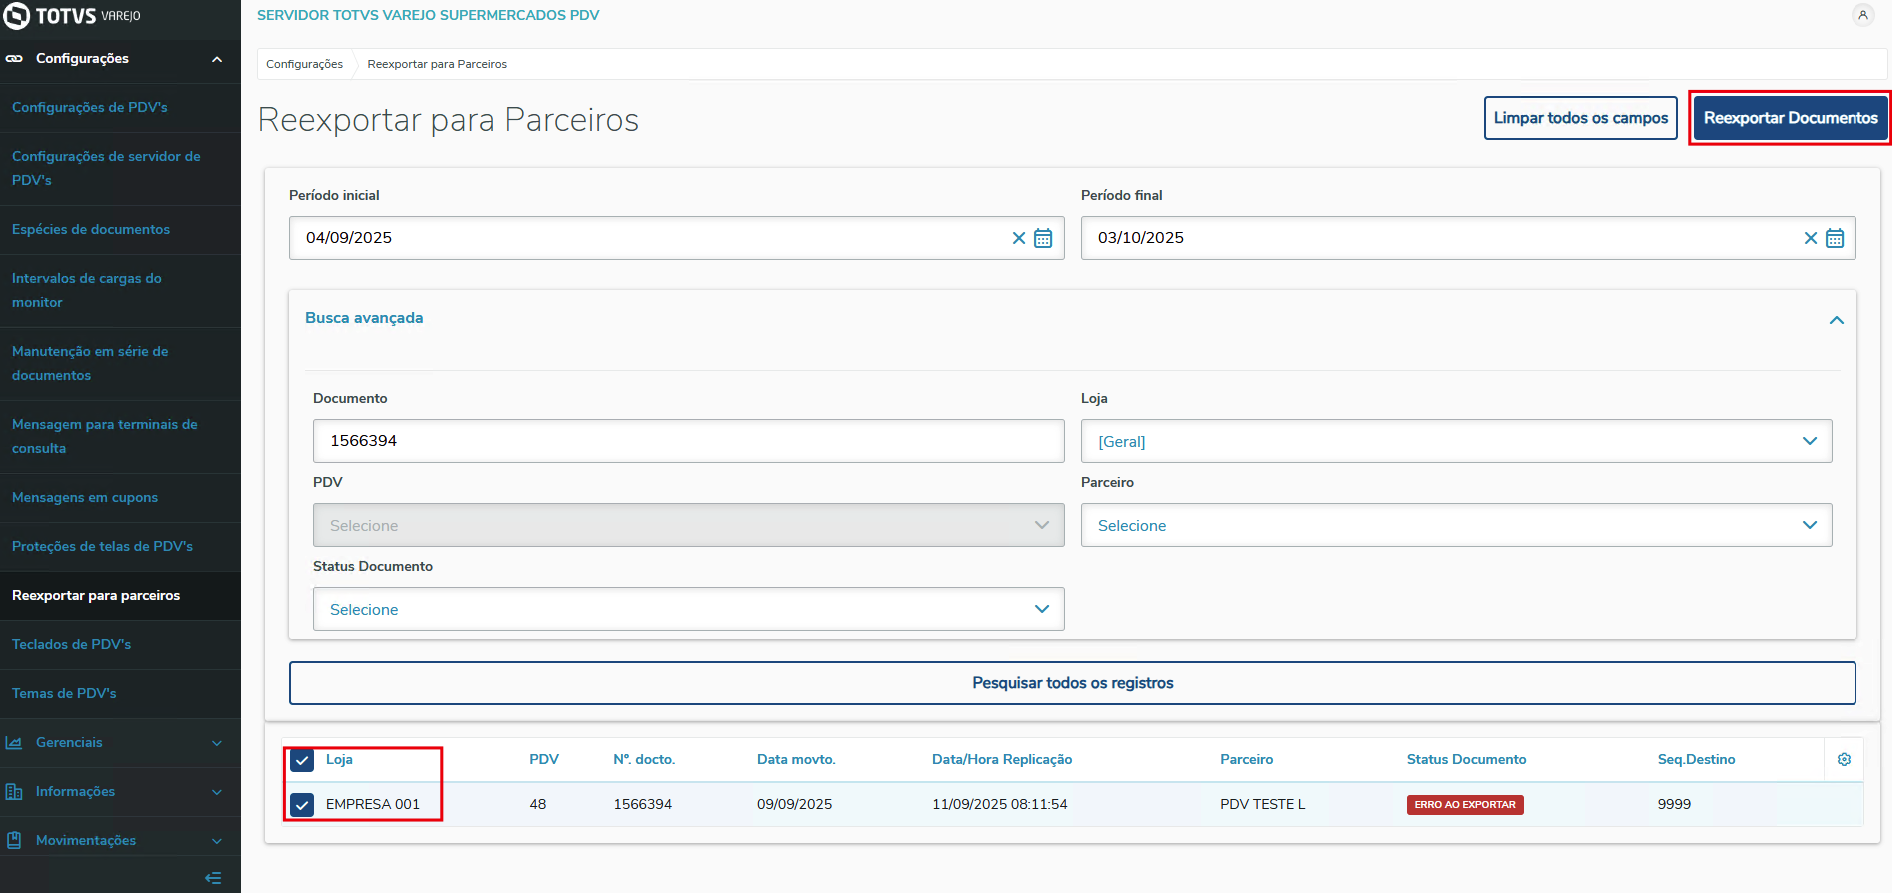Viewport: 1892px width, 893px height.
Task: Focus the Período inicial date field
Action: [x=676, y=238]
